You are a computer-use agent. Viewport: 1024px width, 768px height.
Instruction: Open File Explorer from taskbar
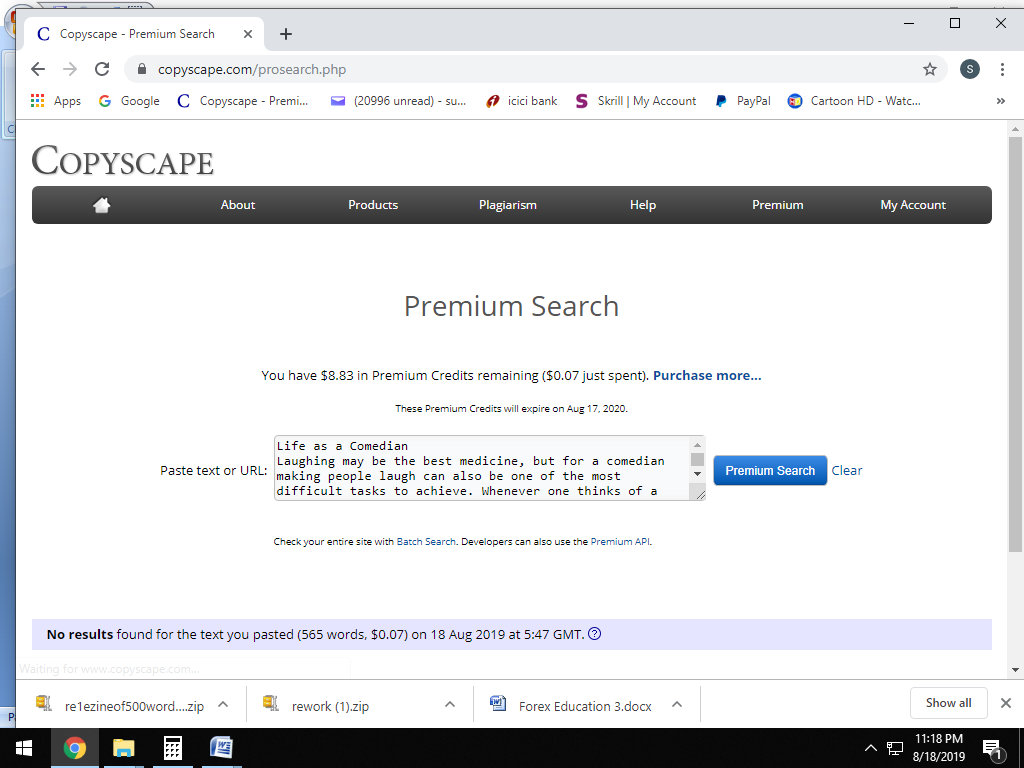[123, 748]
